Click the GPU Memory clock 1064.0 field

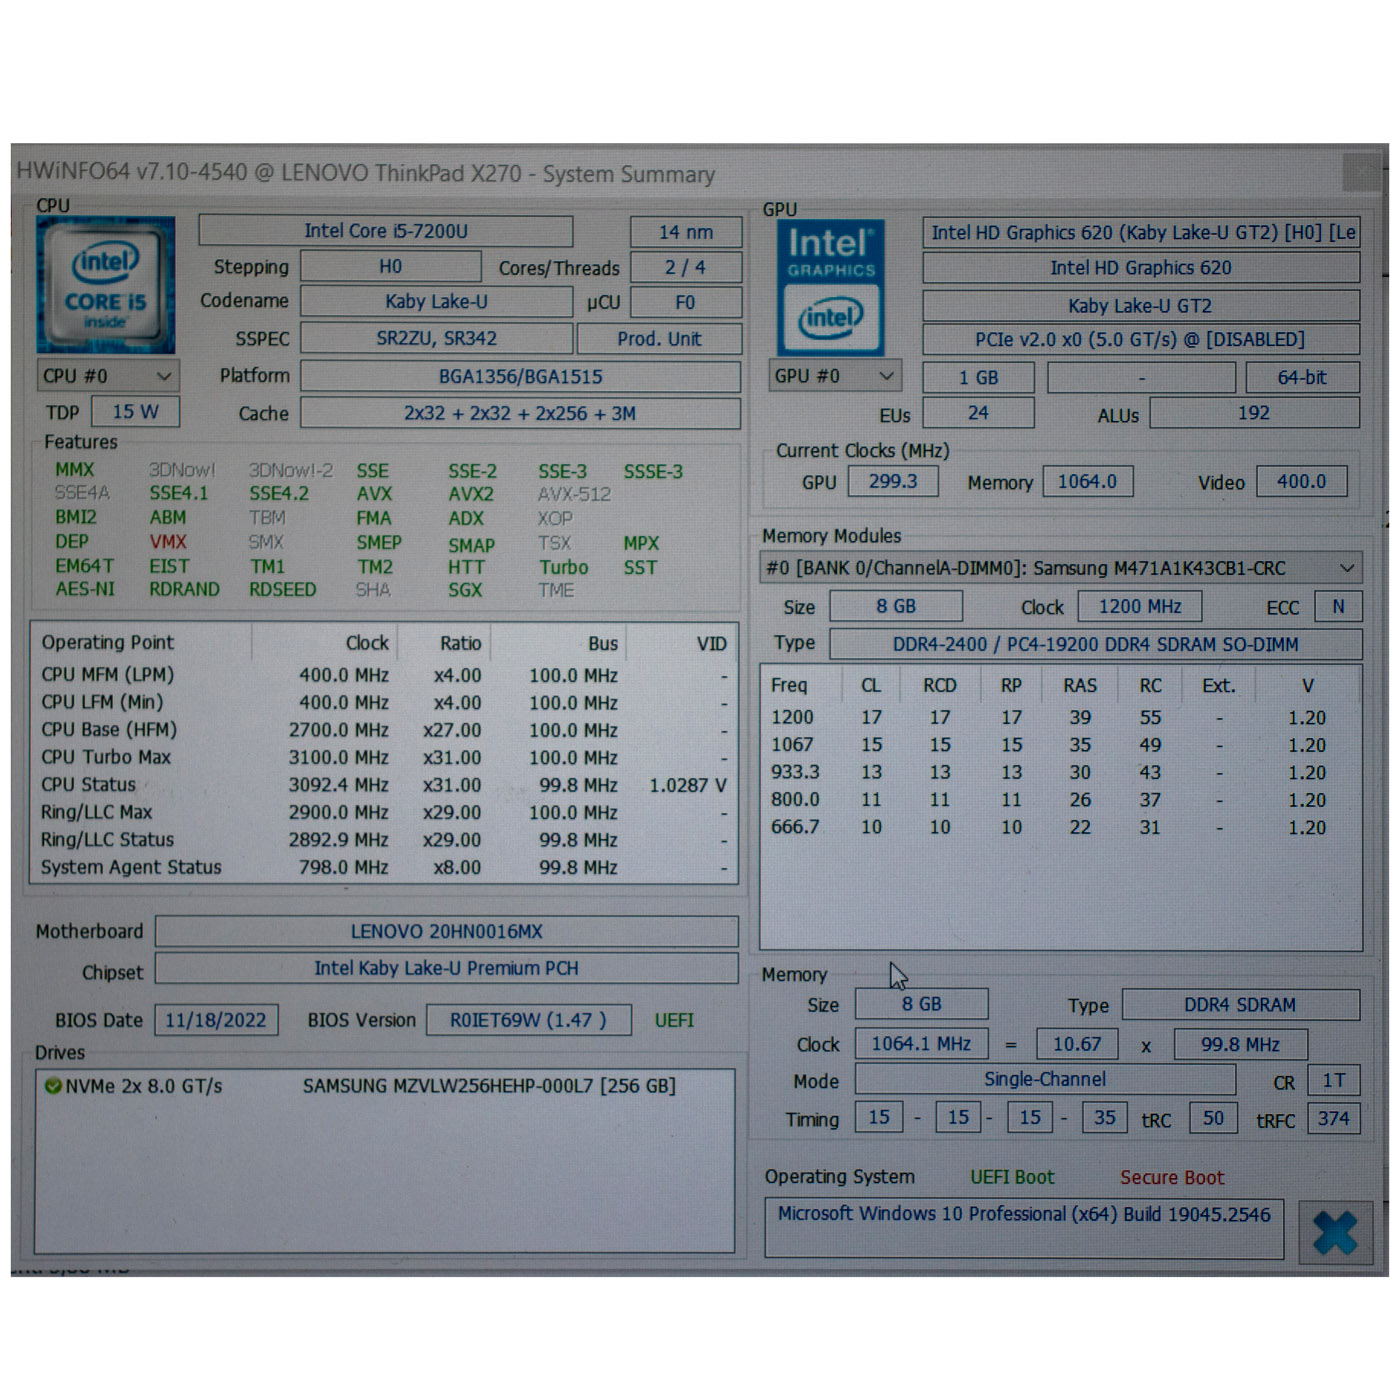[x=1088, y=481]
